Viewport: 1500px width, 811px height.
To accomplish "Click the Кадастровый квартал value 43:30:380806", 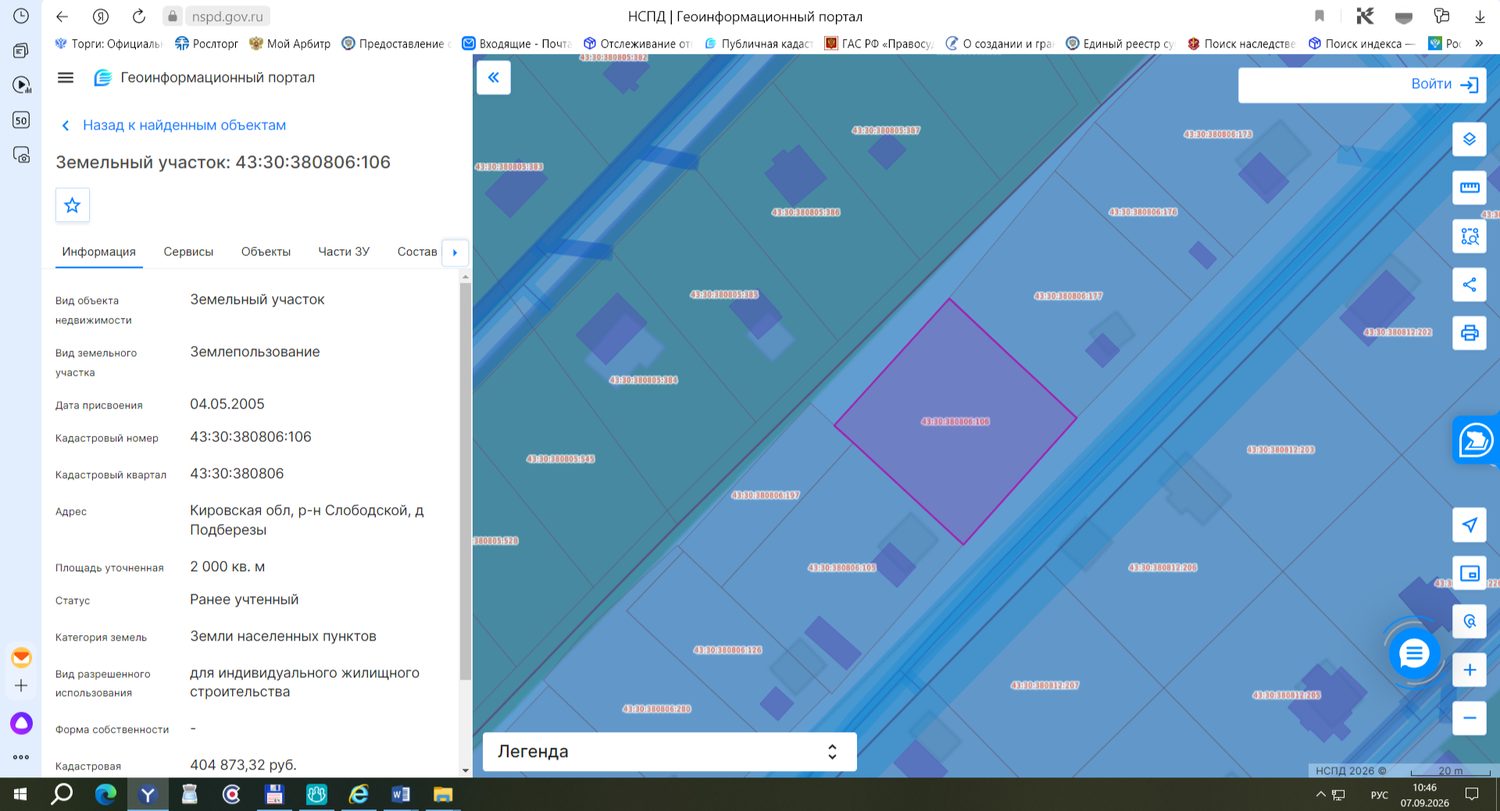I will click(237, 474).
